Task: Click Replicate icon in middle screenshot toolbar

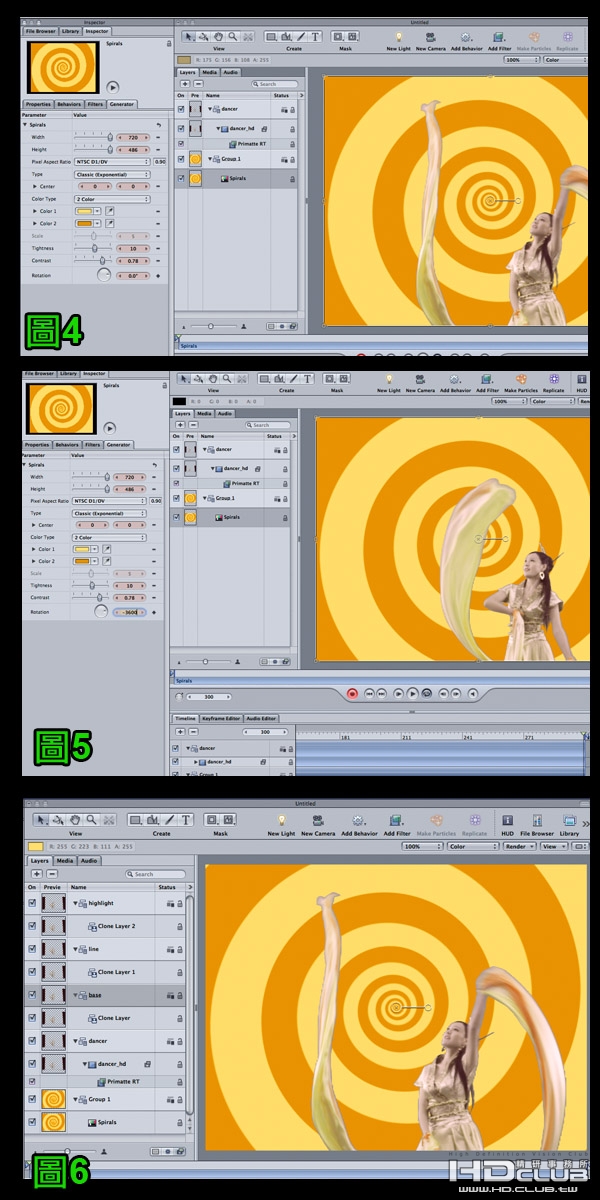Action: [x=556, y=379]
